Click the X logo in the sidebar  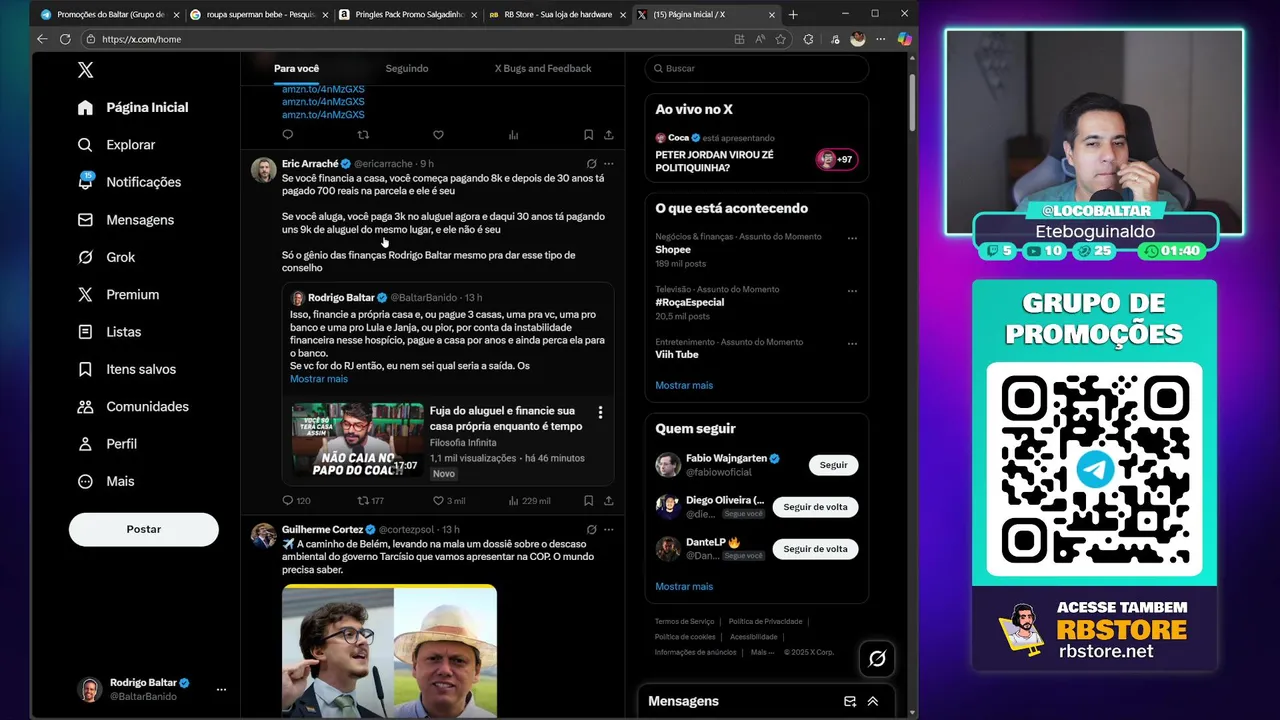tap(86, 69)
